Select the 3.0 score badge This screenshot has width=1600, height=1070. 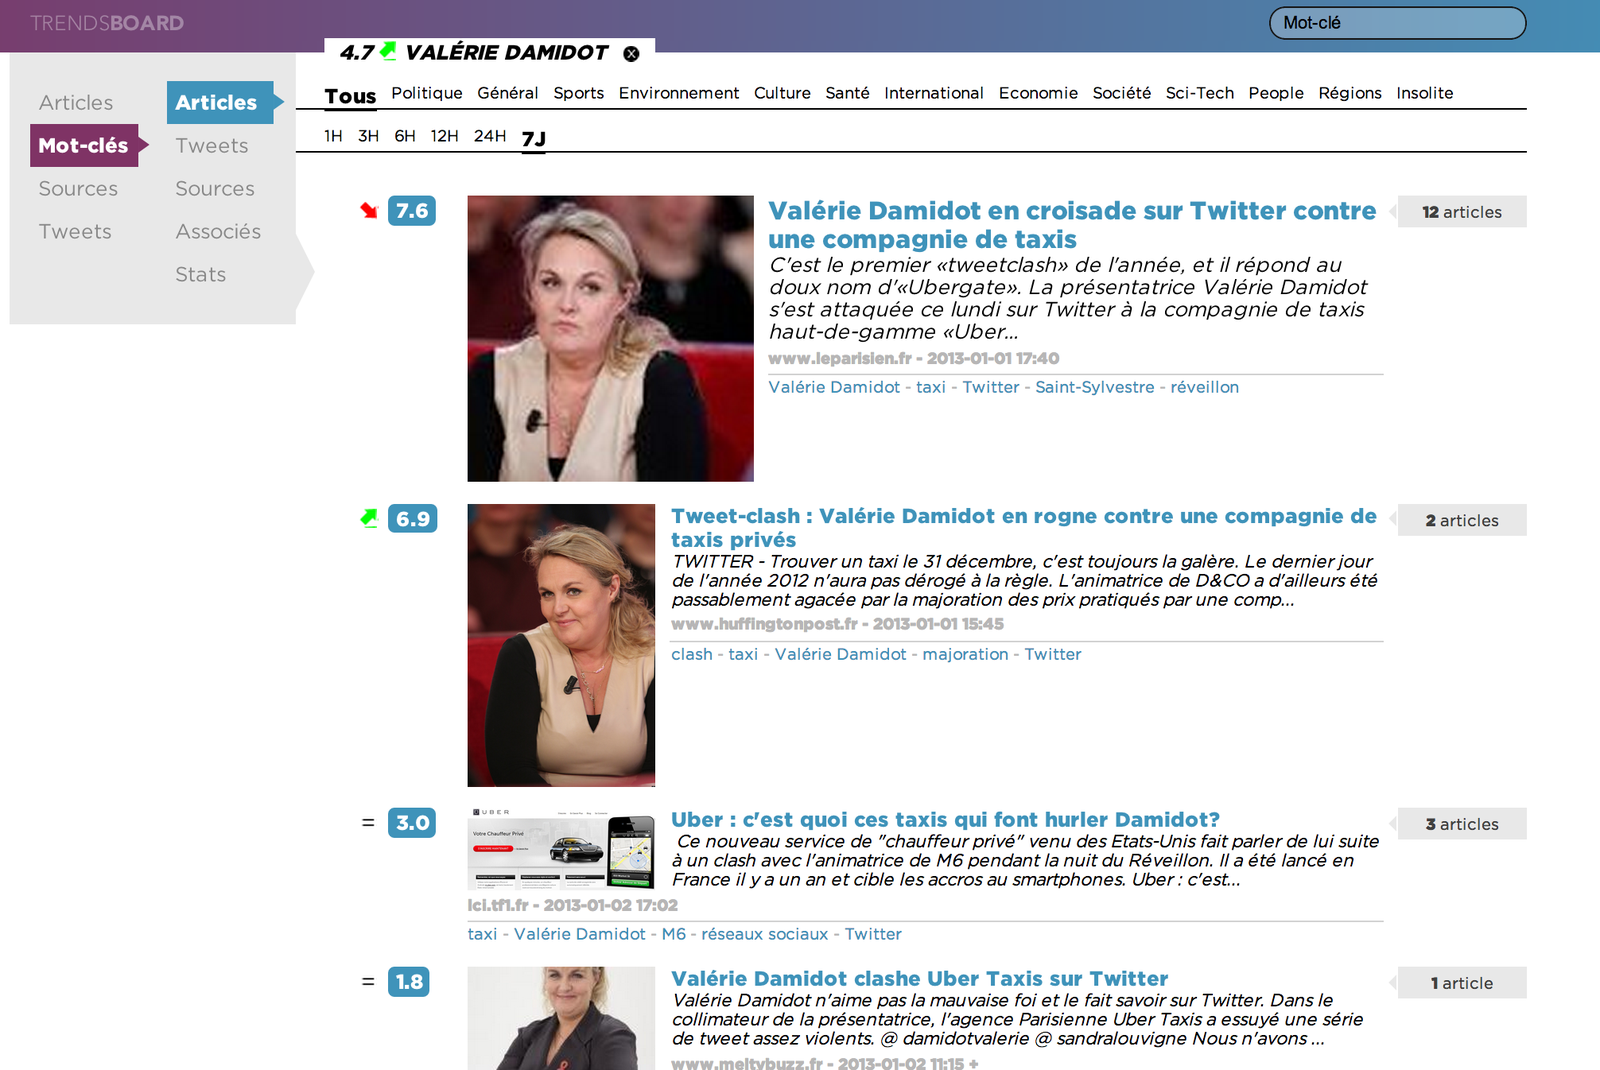click(412, 823)
